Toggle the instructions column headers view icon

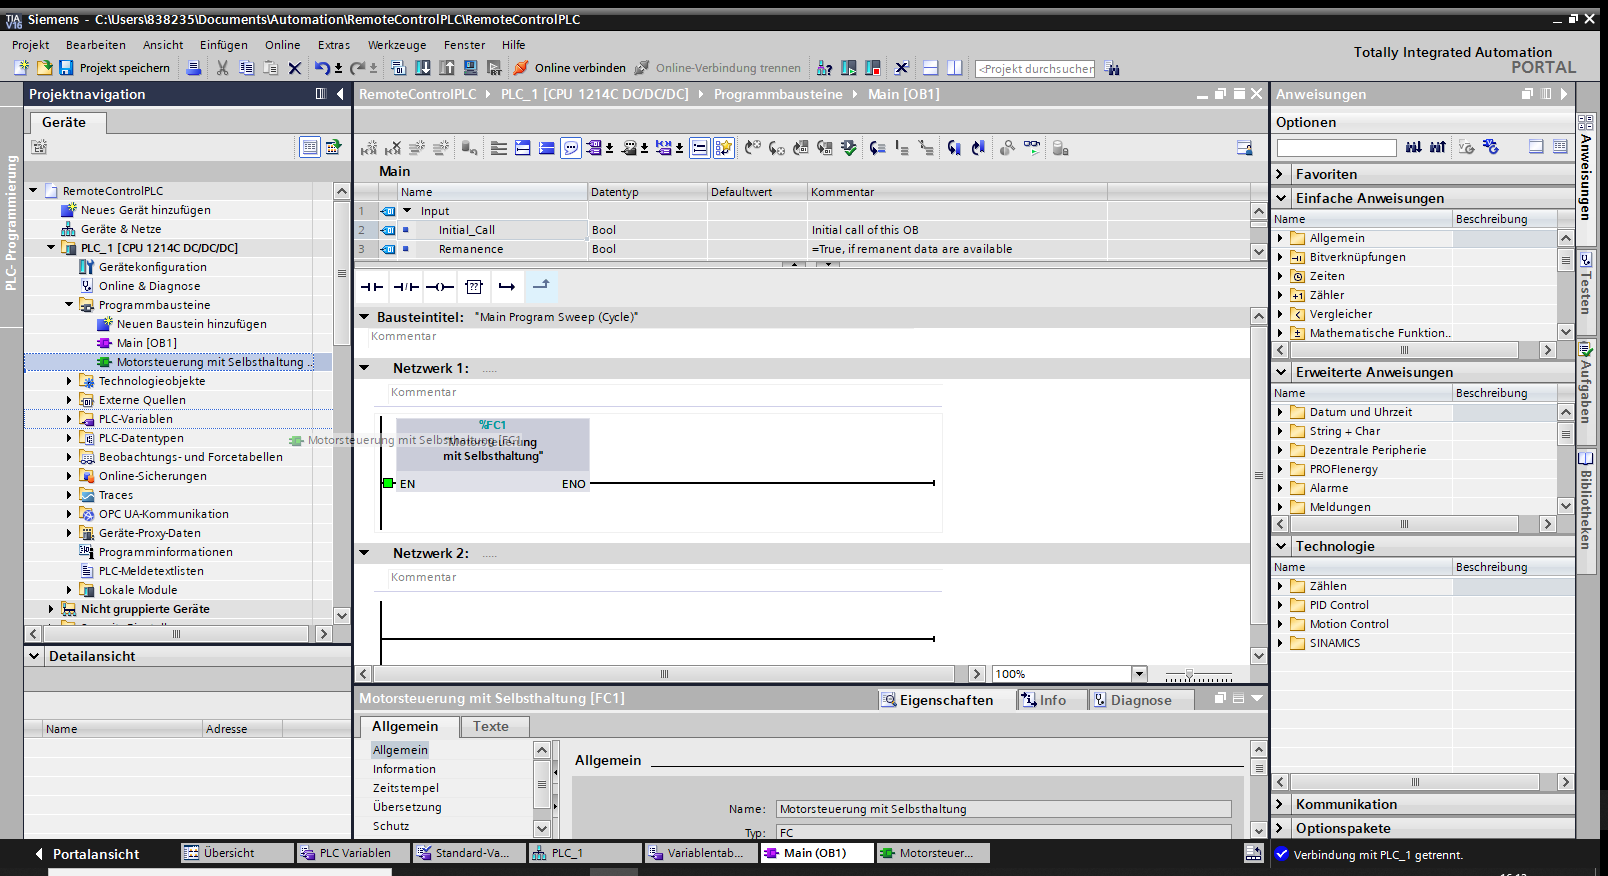point(1560,147)
